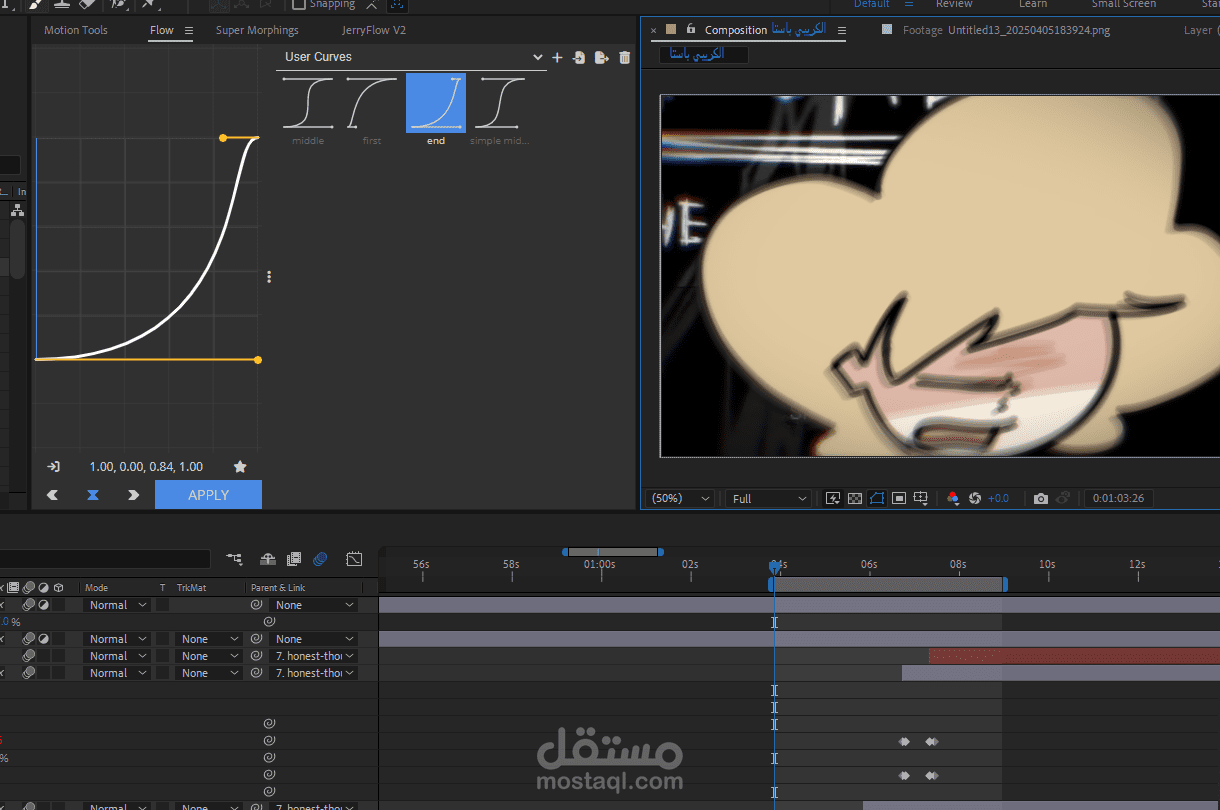The image size is (1220, 810).
Task: Toggle region of interest icon
Action: coord(899,498)
